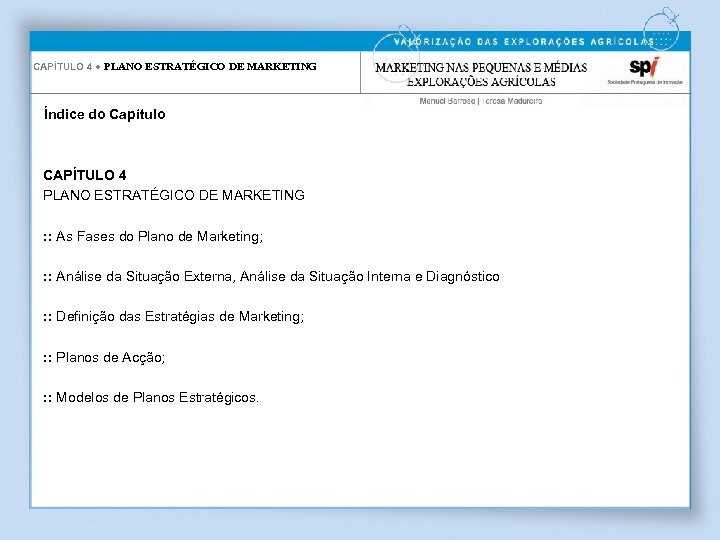Image resolution: width=720 pixels, height=540 pixels.
Task: Click bold header 'PLANO ESTRATÉGICO DE MARKETING'
Action: (210, 67)
